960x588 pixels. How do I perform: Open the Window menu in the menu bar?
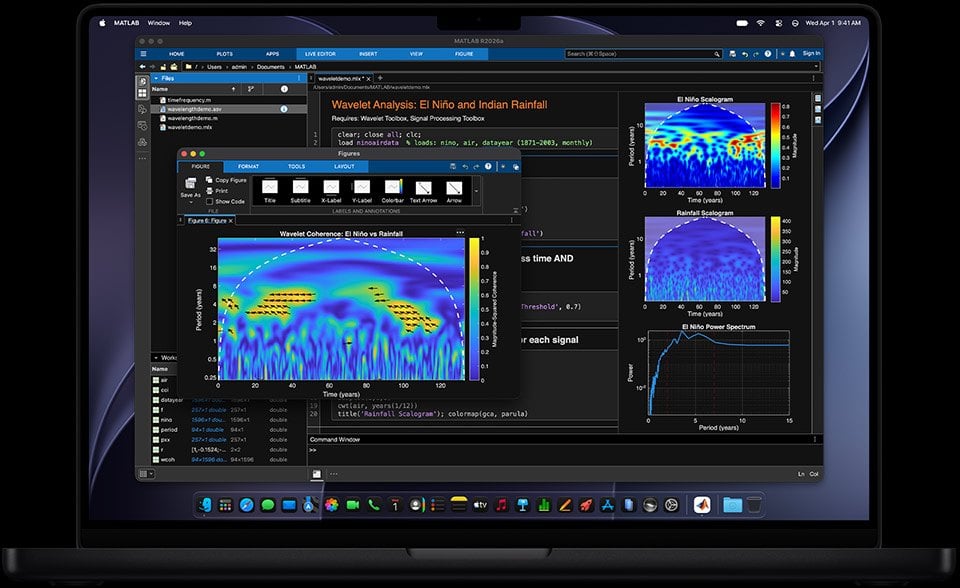(x=159, y=23)
